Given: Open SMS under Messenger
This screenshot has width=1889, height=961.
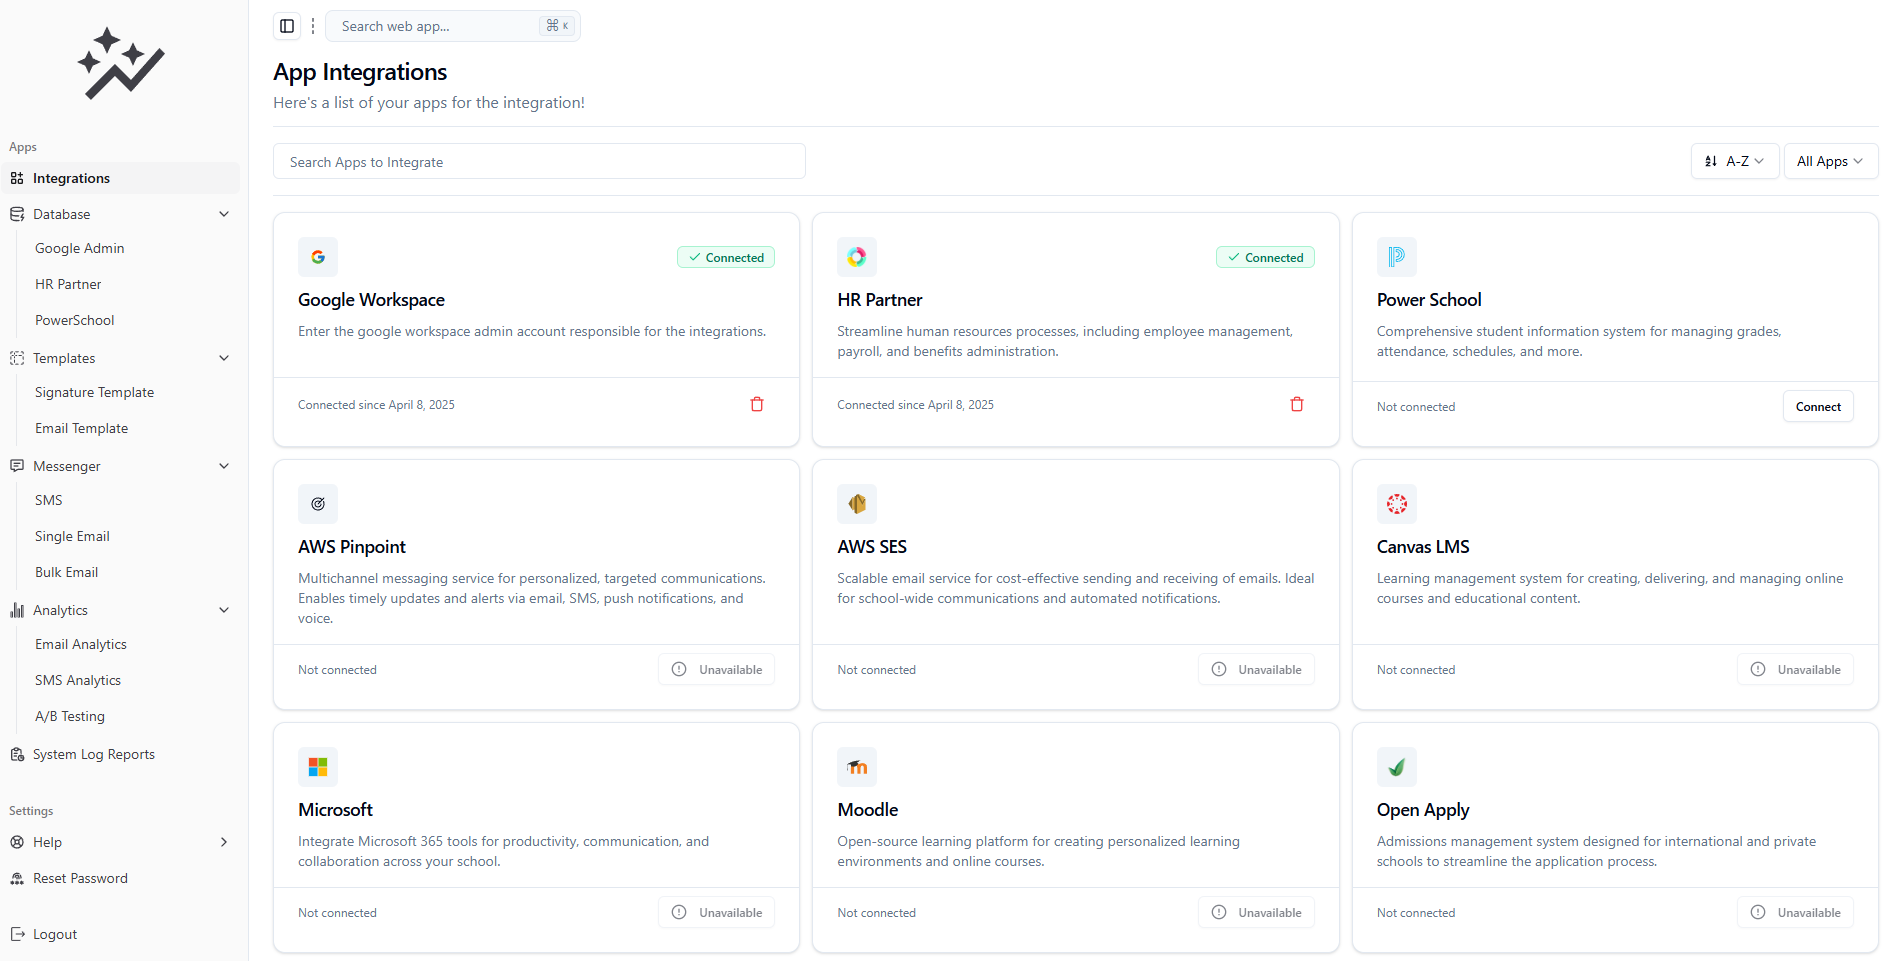Looking at the screenshot, I should point(49,500).
